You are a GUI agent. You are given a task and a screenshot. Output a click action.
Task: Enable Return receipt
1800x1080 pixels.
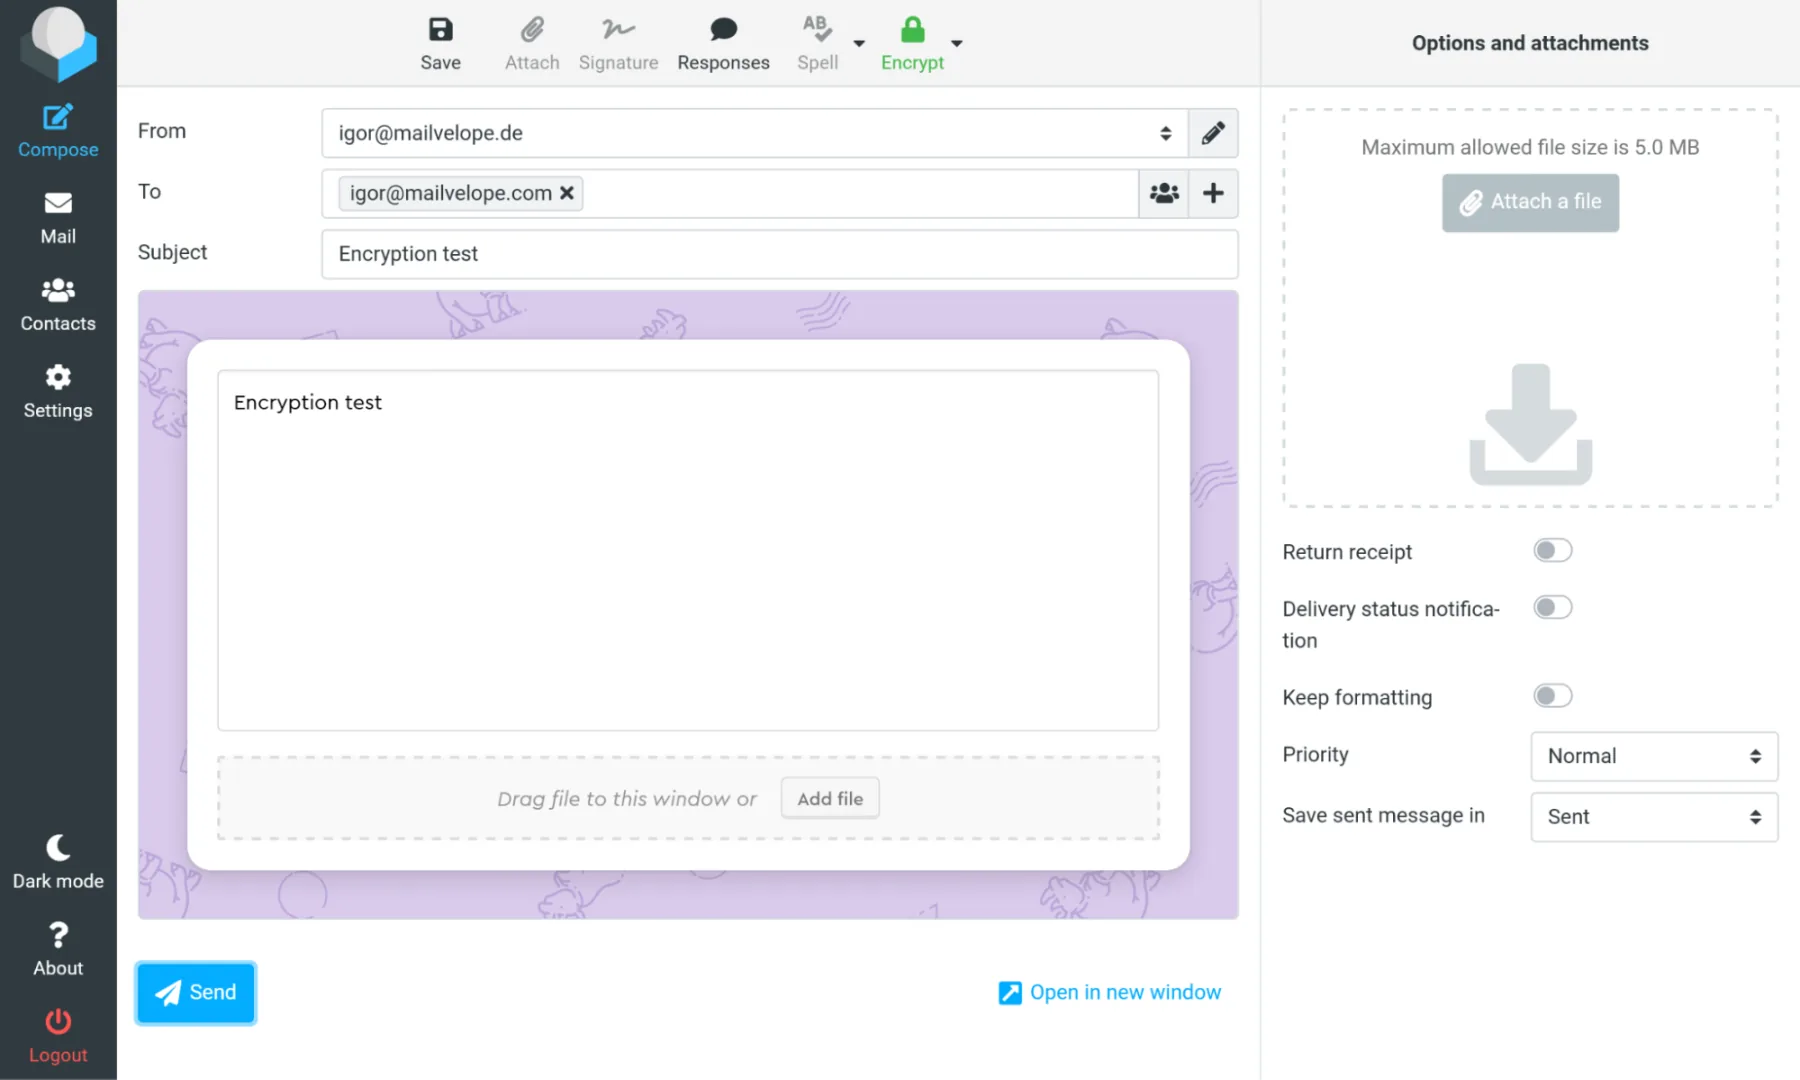(x=1552, y=550)
